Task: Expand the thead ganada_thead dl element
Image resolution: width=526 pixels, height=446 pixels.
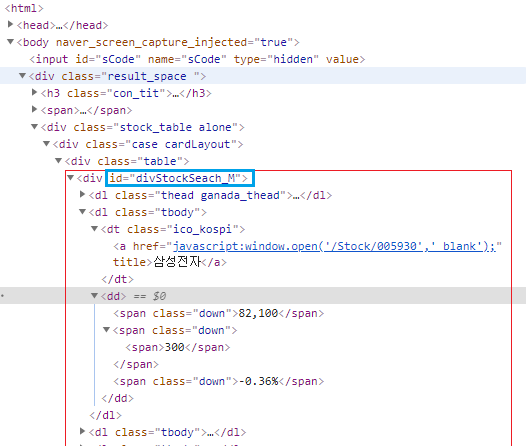Action: [82, 194]
